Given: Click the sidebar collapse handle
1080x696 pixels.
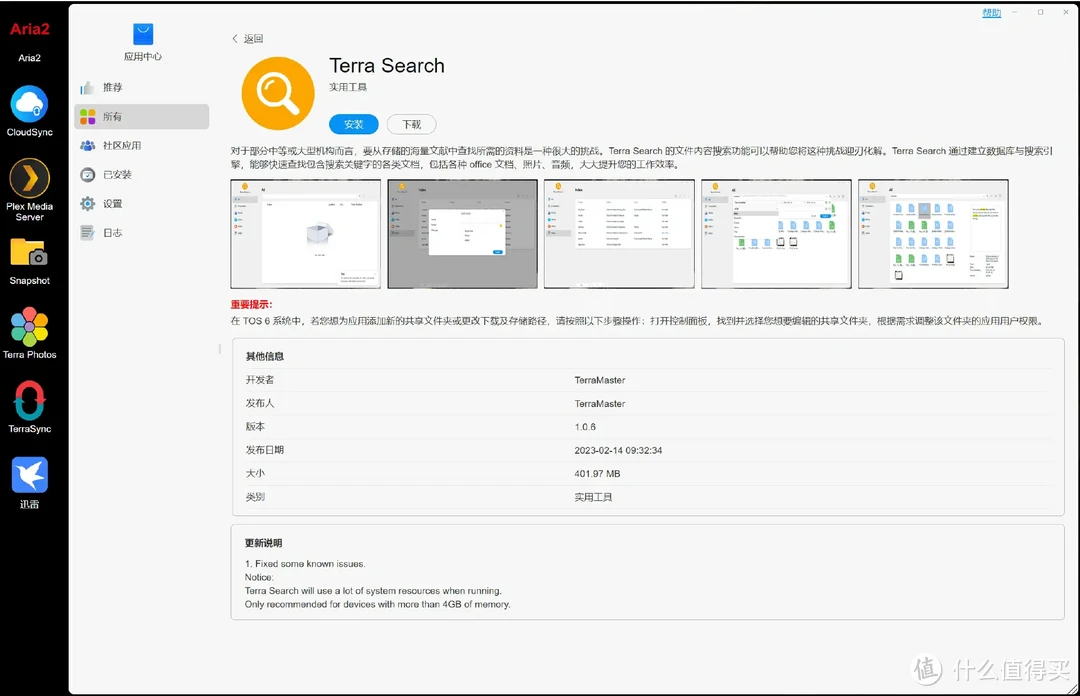Looking at the screenshot, I should pos(220,349).
